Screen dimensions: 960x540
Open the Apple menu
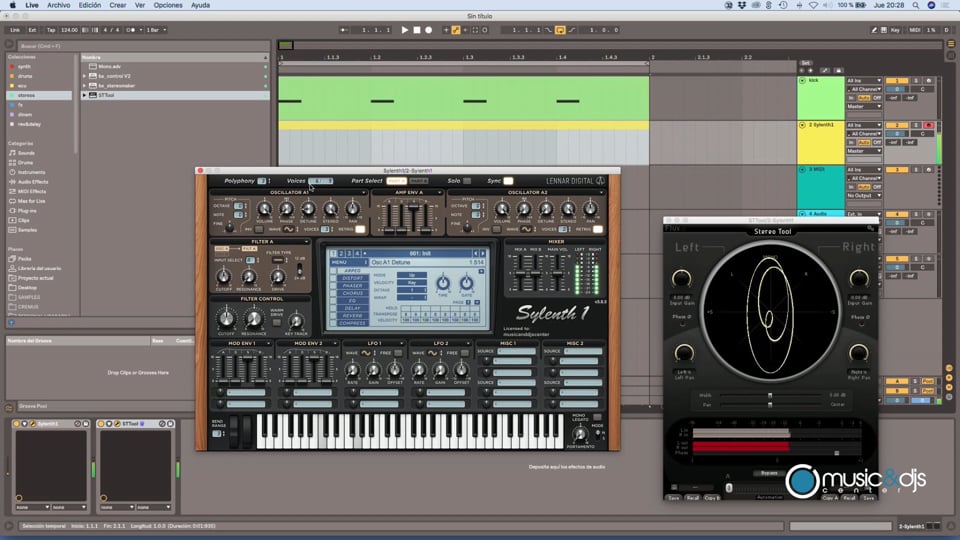coord(12,5)
